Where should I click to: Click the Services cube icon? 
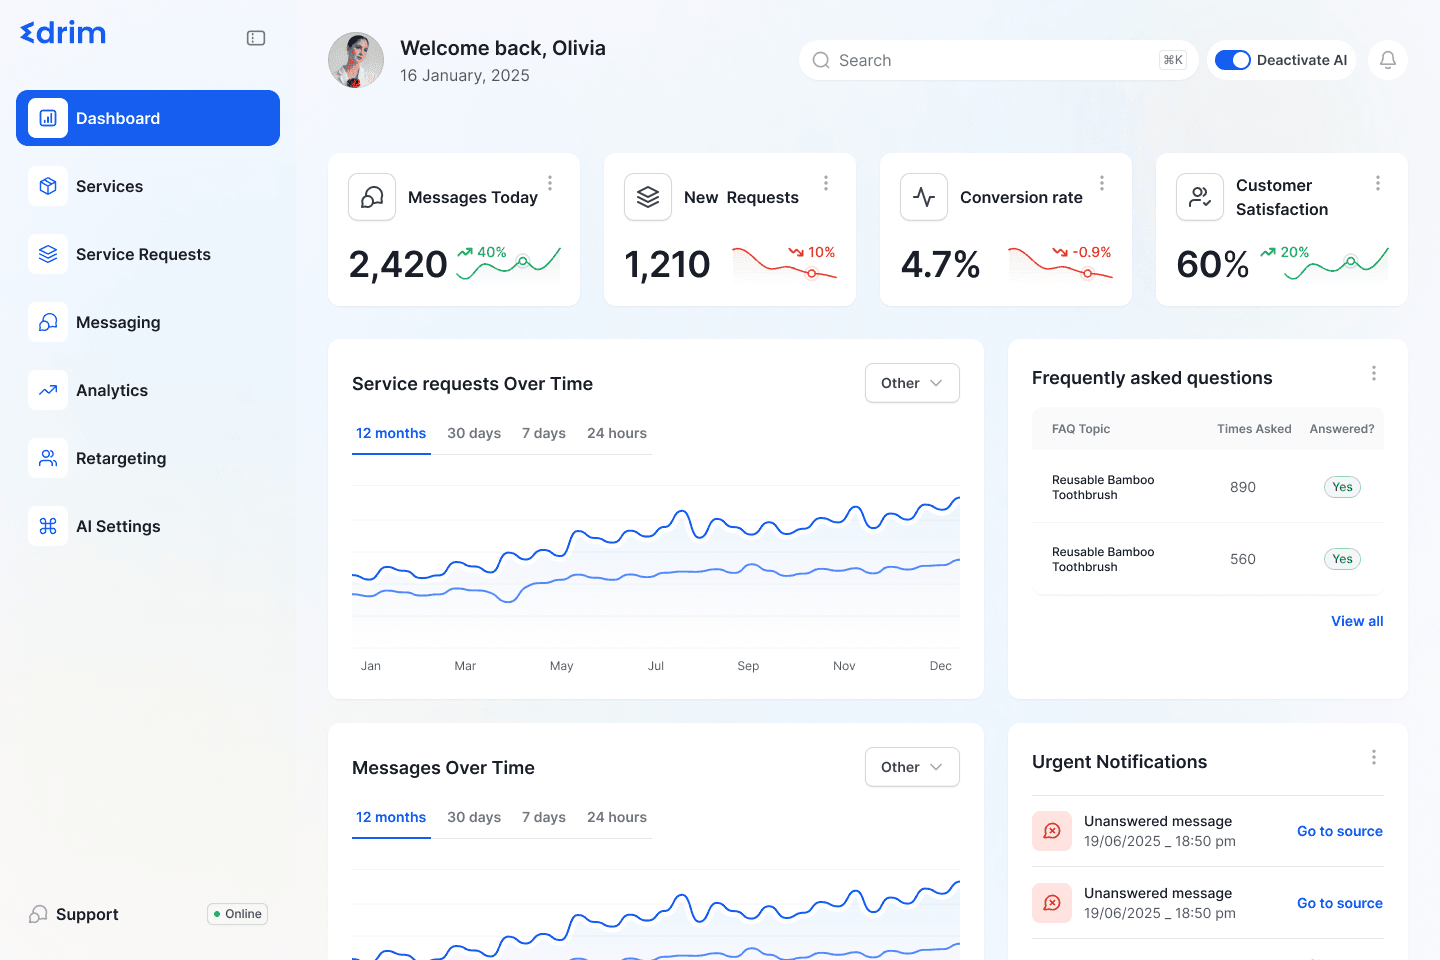coord(48,186)
